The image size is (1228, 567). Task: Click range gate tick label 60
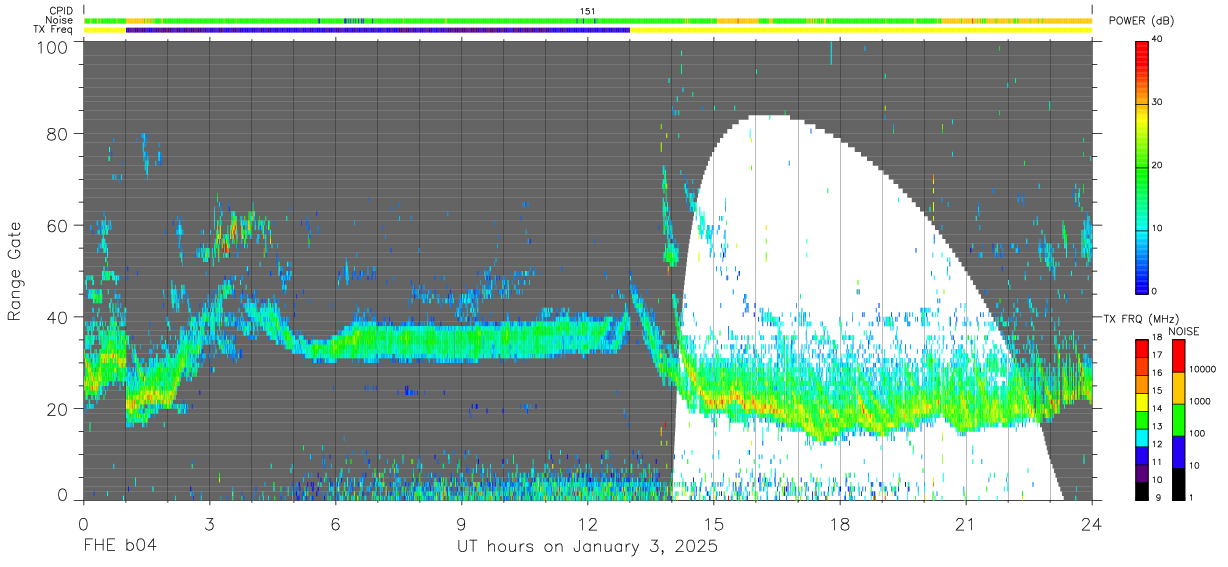(58, 226)
